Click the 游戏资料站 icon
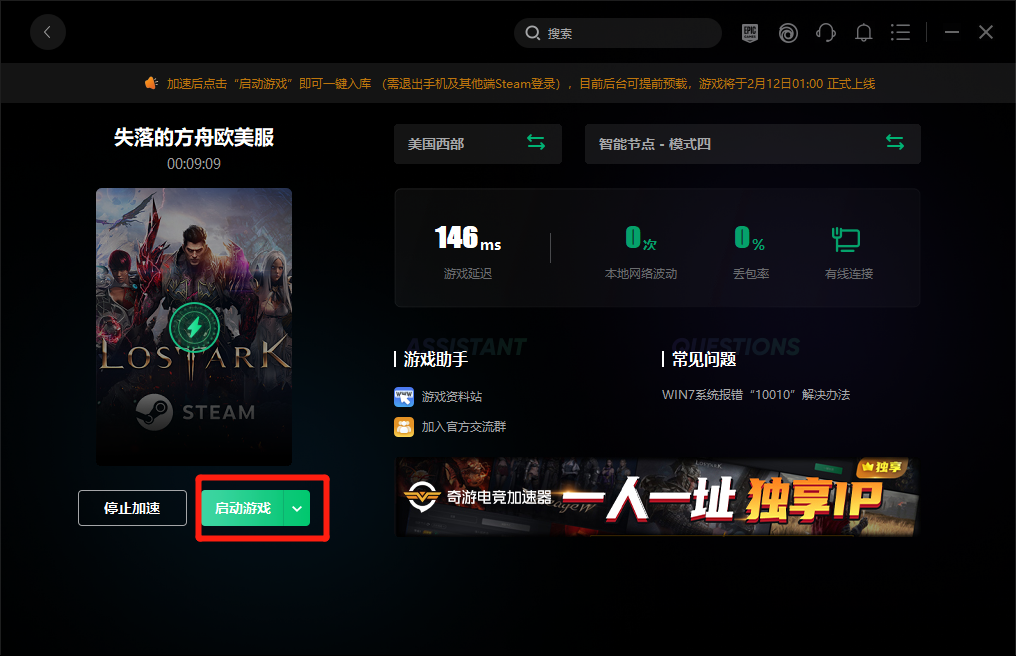Screen dimensions: 1016x656 [404, 397]
